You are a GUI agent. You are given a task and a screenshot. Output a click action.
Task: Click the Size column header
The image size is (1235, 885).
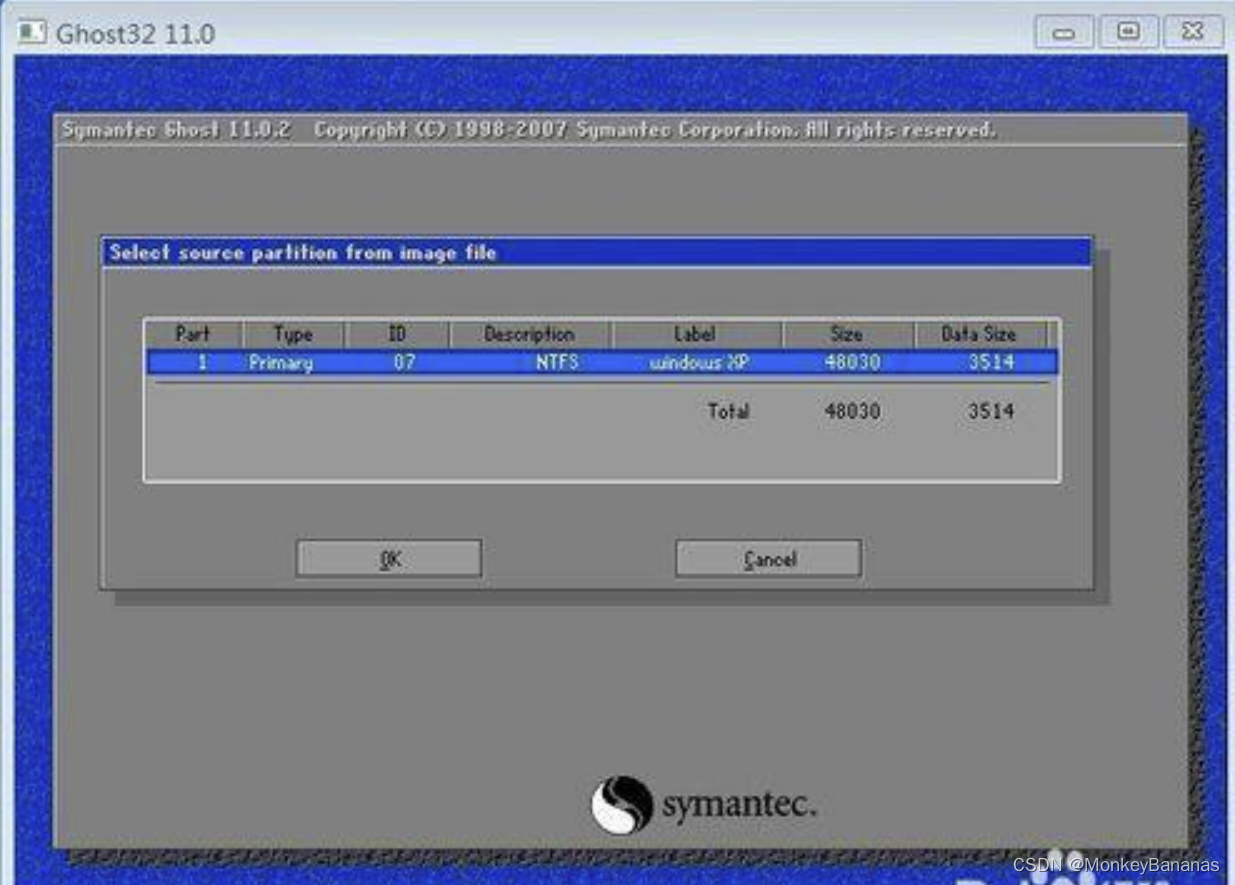[846, 334]
